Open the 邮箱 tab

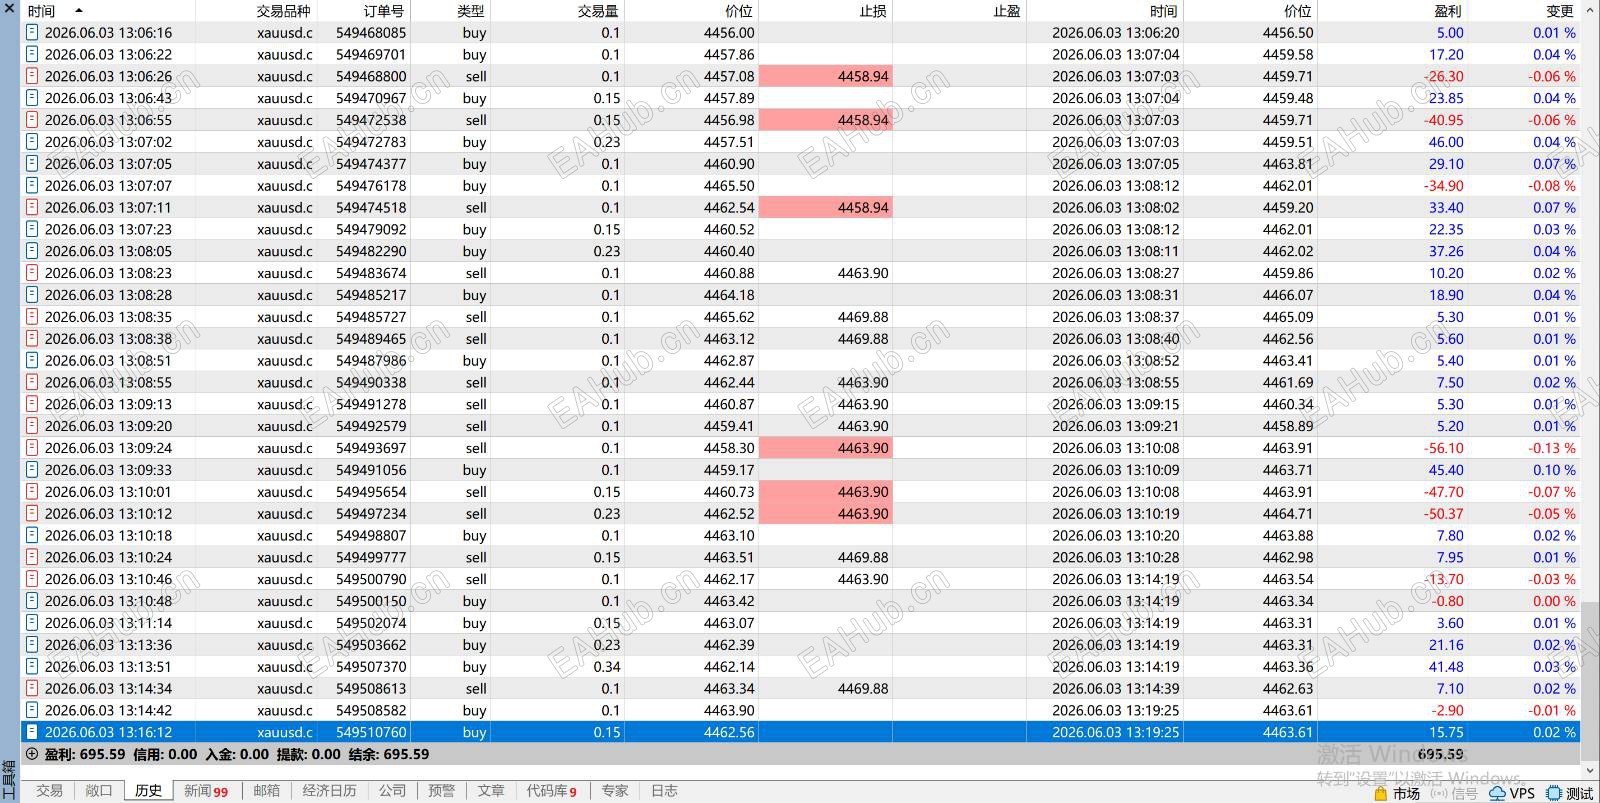click(266, 791)
